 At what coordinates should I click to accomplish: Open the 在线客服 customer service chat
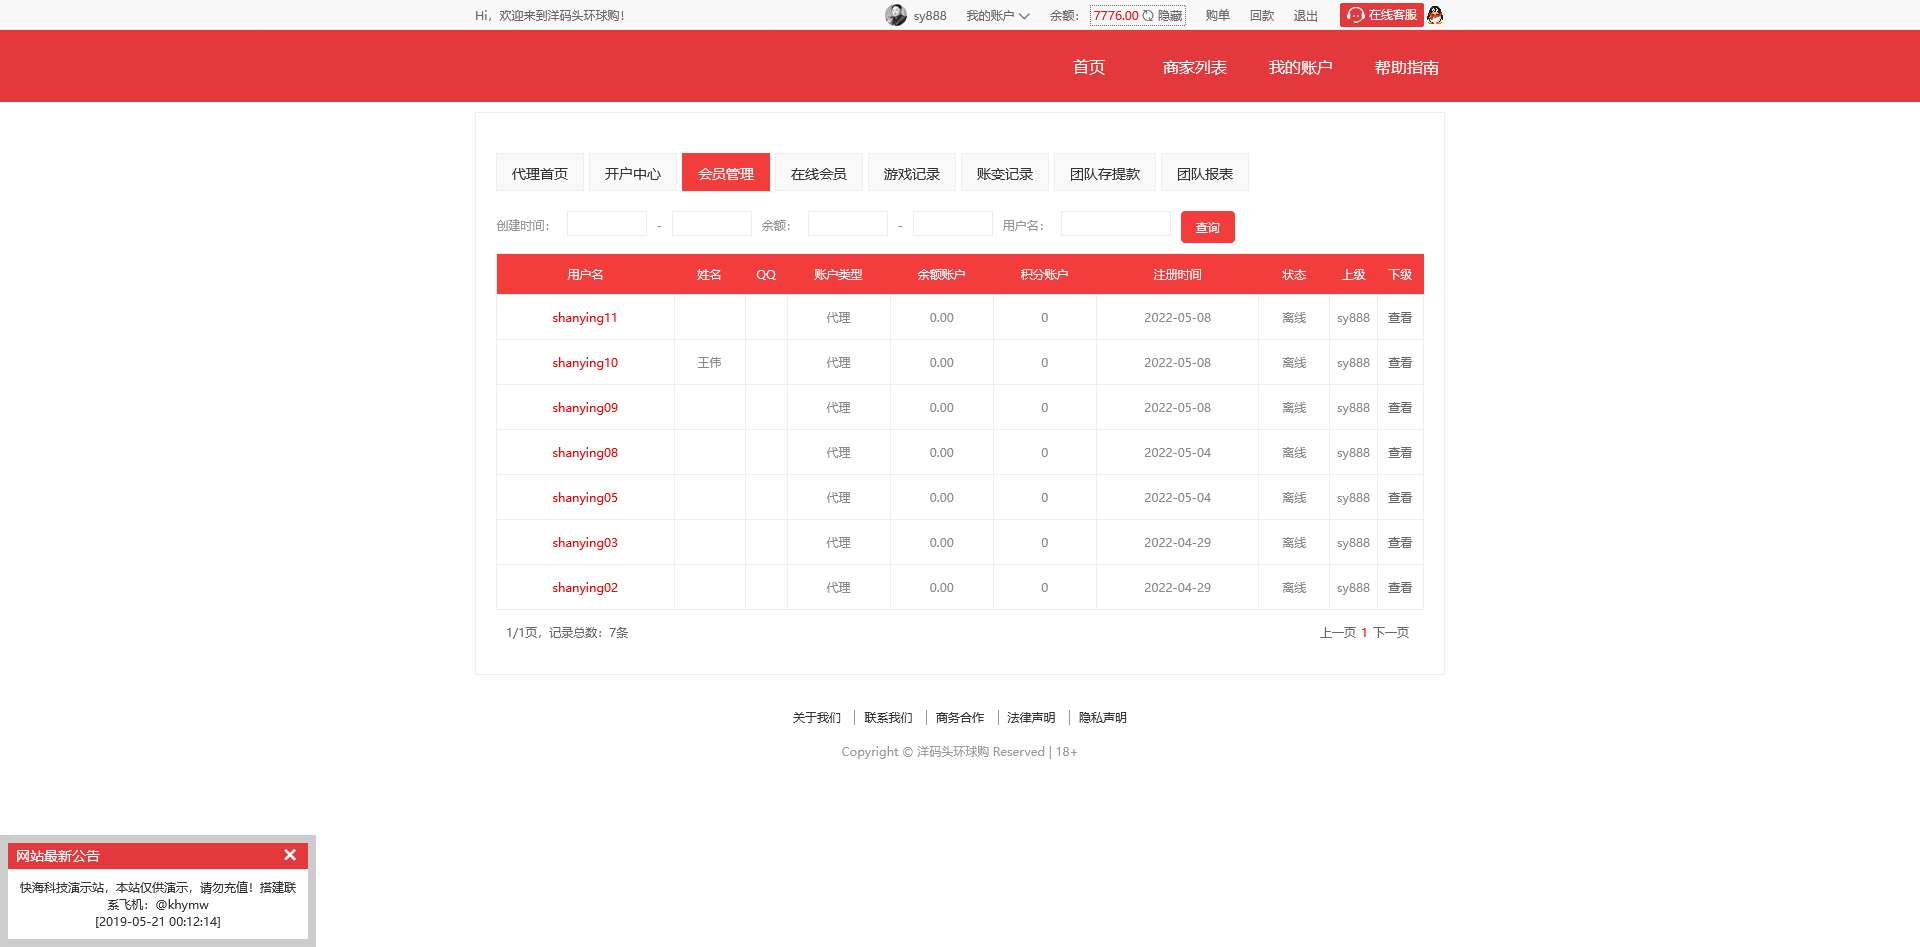1381,15
